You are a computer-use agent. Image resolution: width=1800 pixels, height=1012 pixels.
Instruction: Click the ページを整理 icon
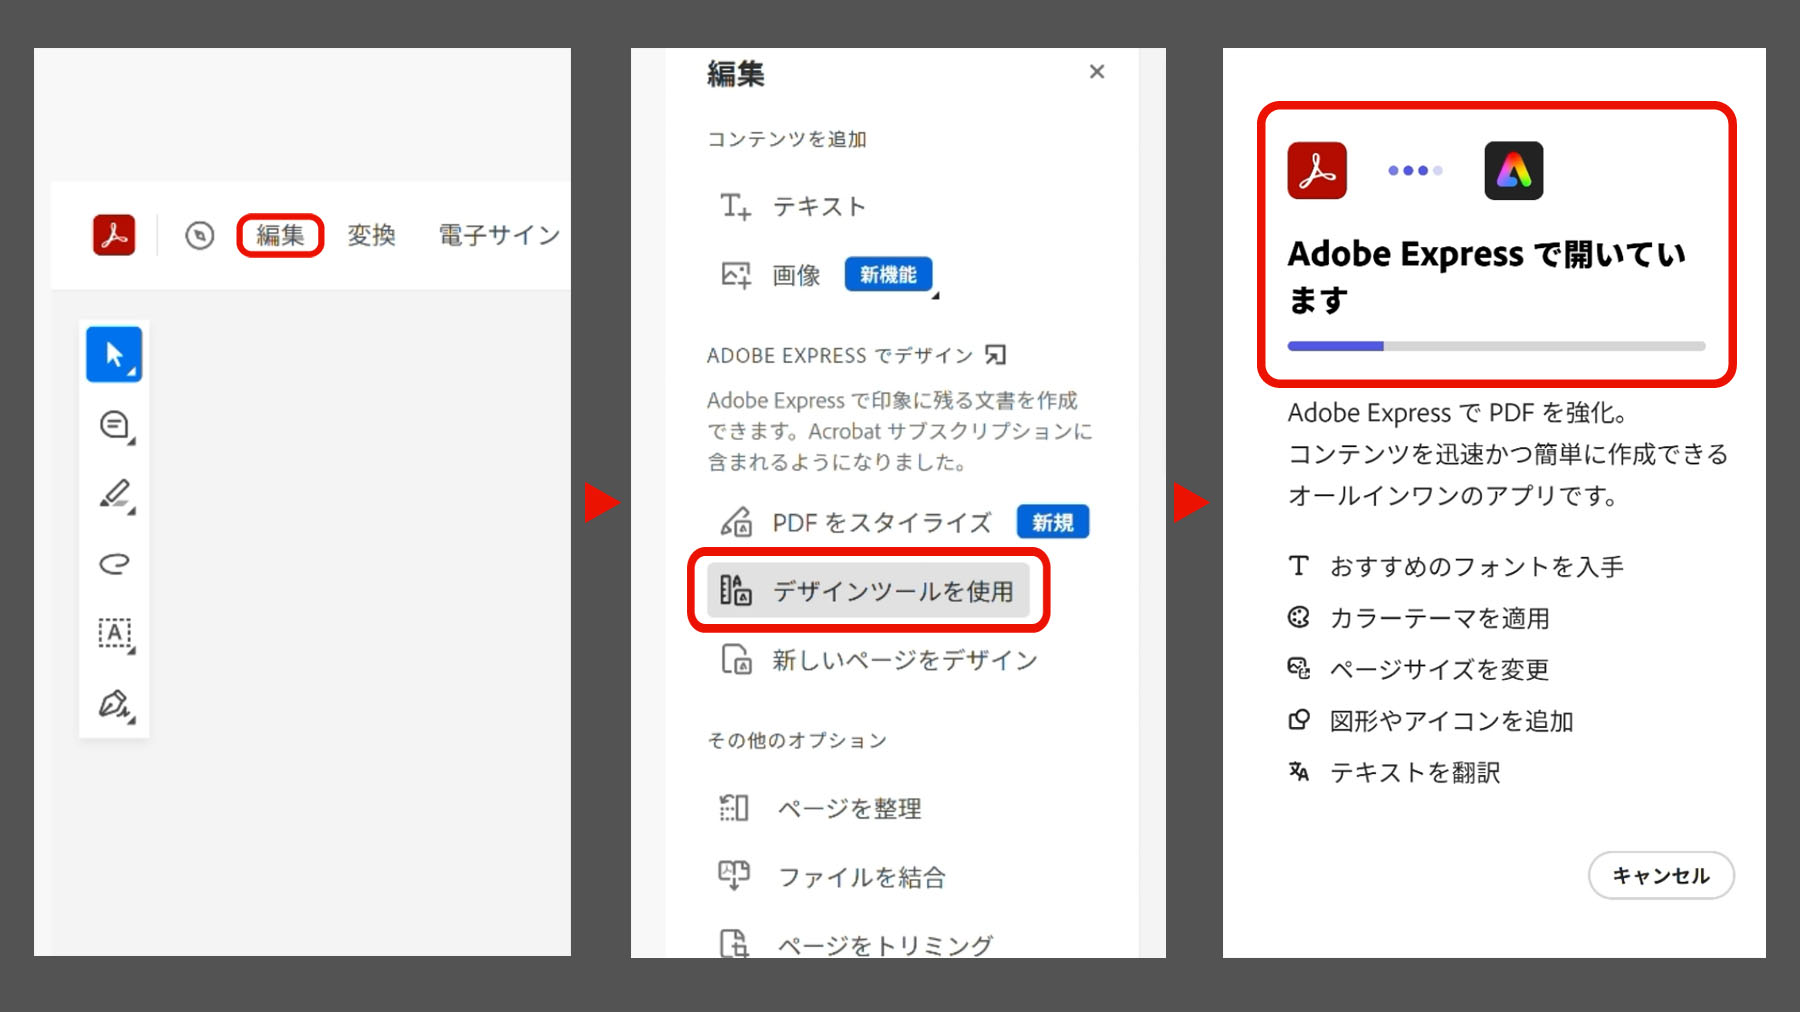click(x=734, y=807)
